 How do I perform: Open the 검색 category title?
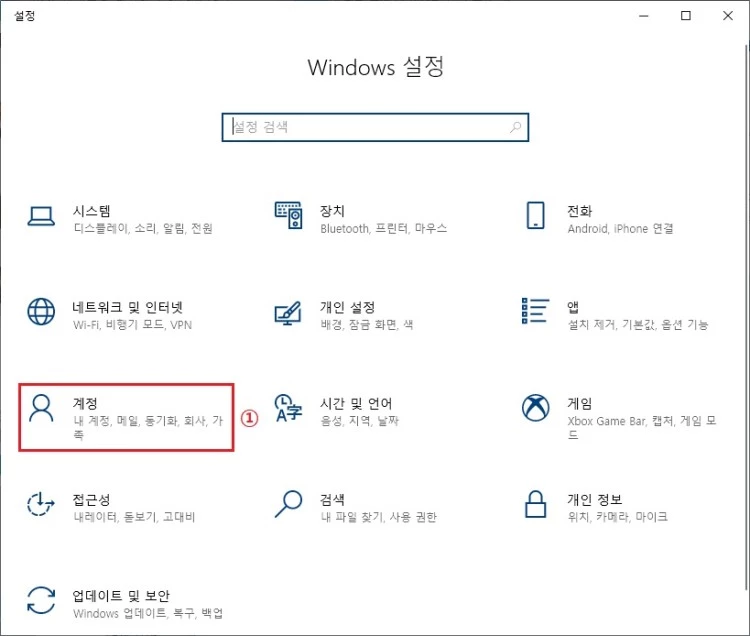pyautogui.click(x=332, y=500)
